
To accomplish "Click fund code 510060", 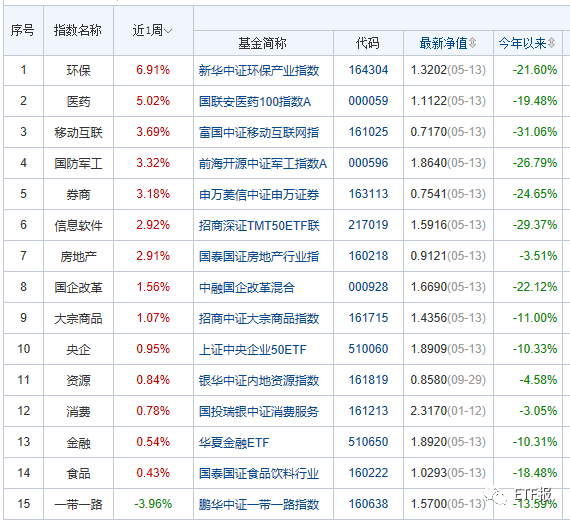I will (x=368, y=349).
